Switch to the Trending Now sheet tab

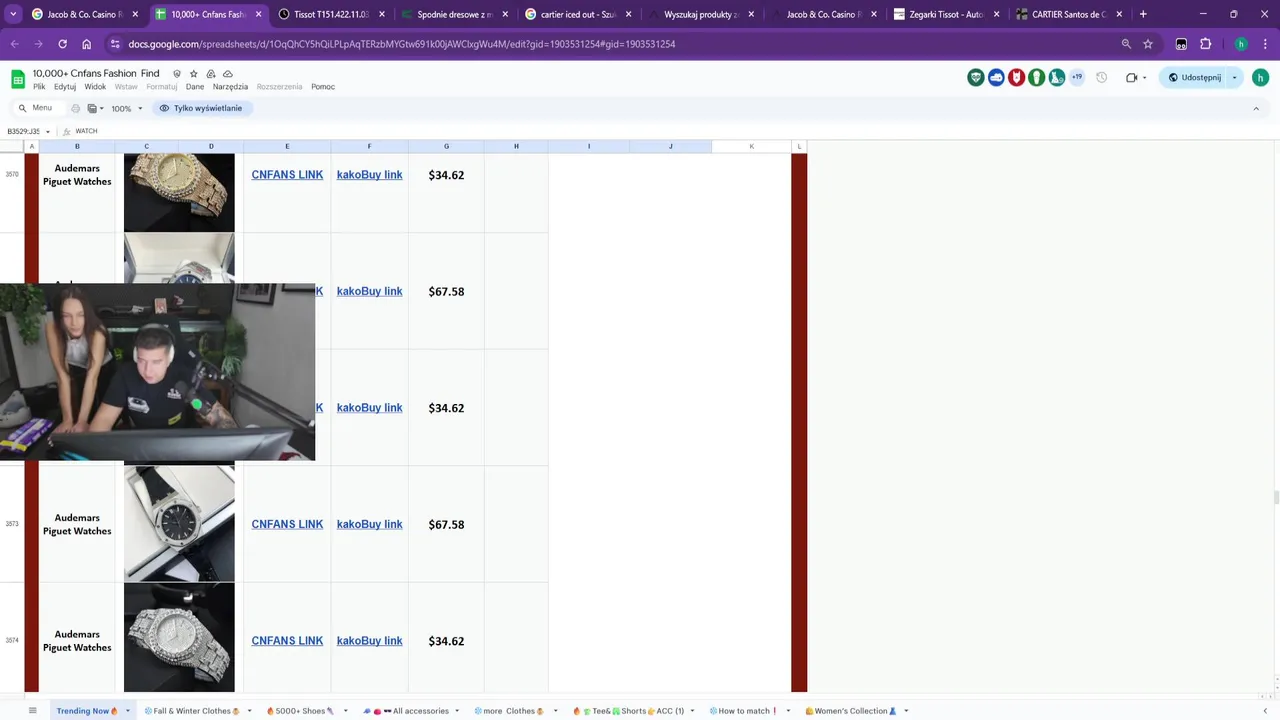87,711
